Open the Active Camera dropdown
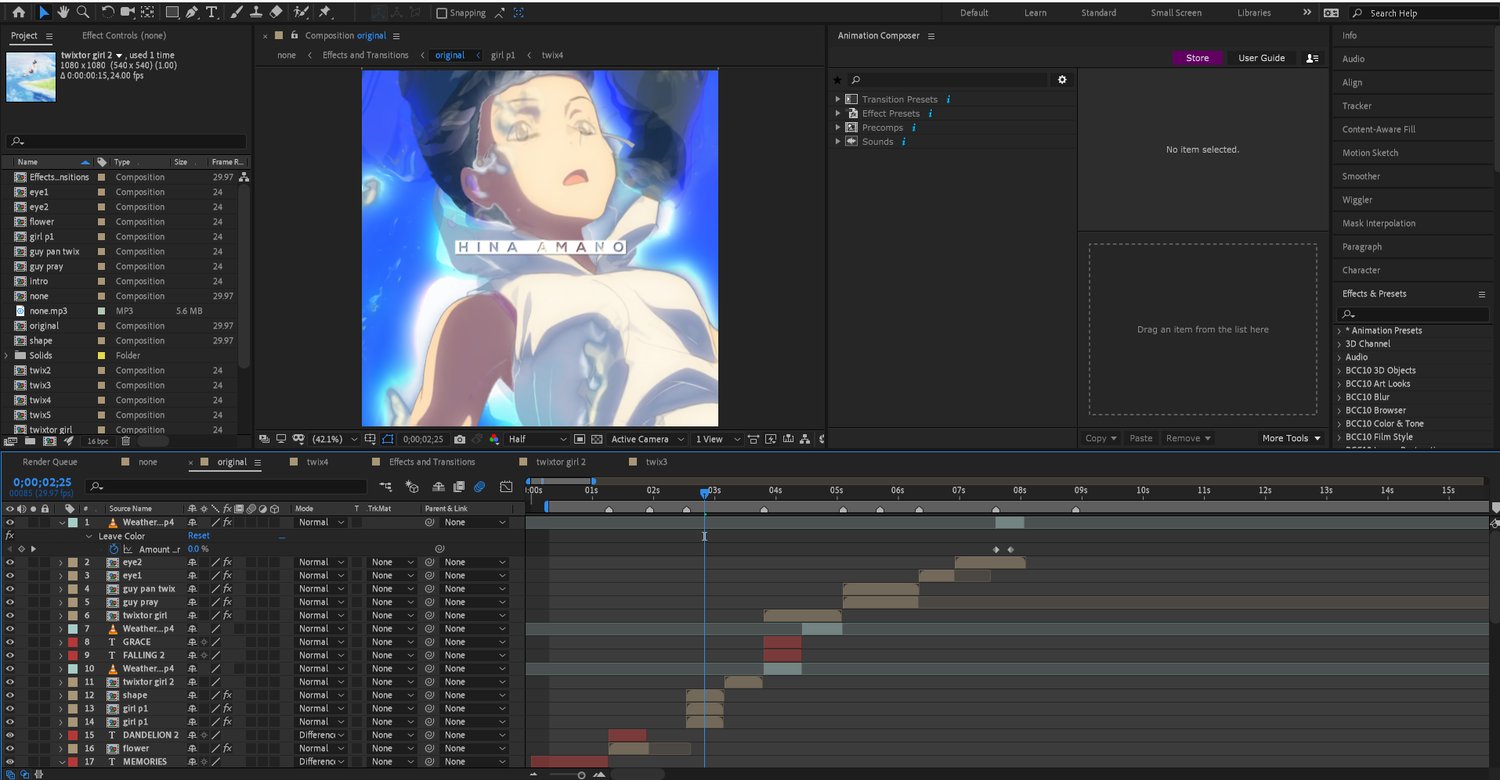This screenshot has width=1500, height=780. pyautogui.click(x=648, y=439)
